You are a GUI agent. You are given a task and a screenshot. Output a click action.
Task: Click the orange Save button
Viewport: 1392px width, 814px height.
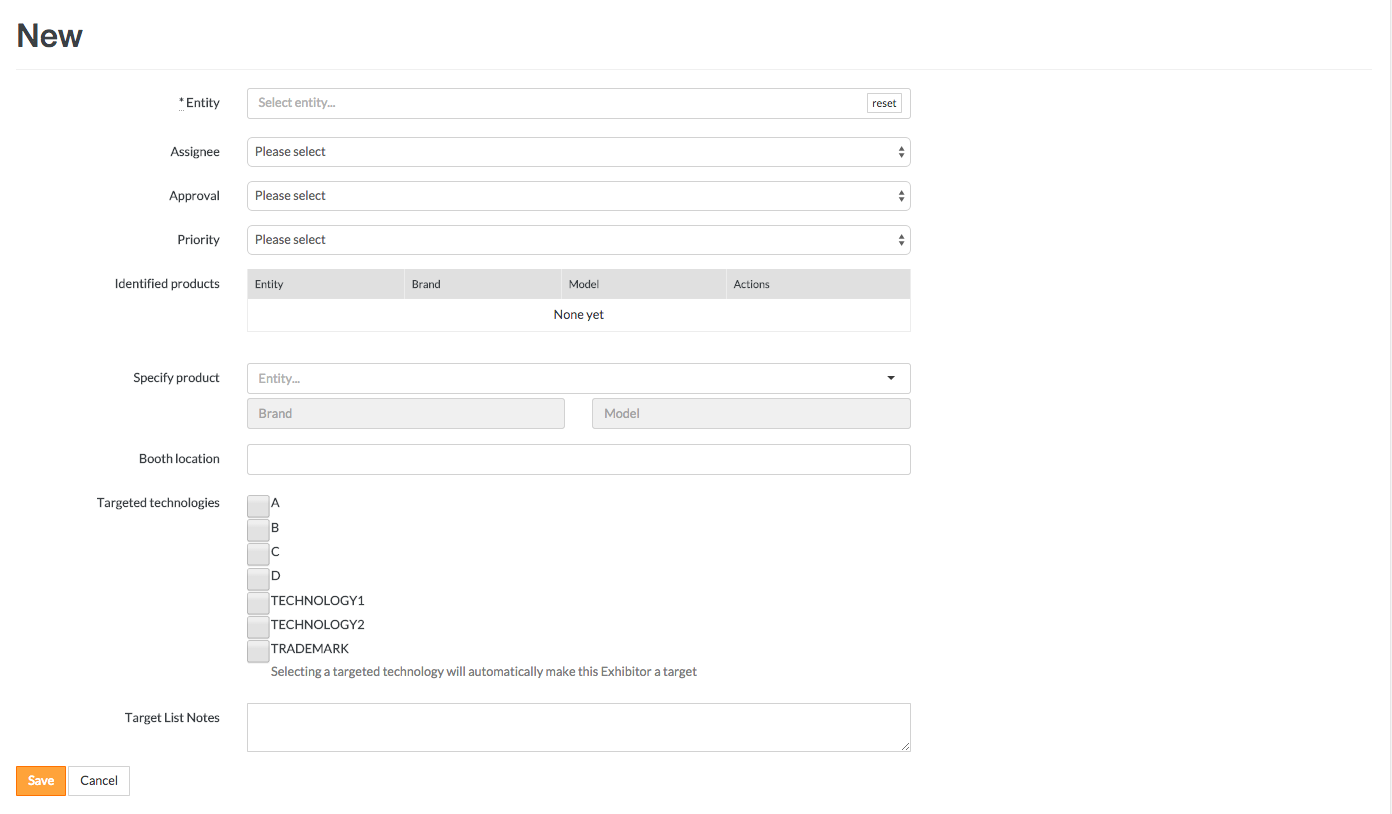point(41,781)
